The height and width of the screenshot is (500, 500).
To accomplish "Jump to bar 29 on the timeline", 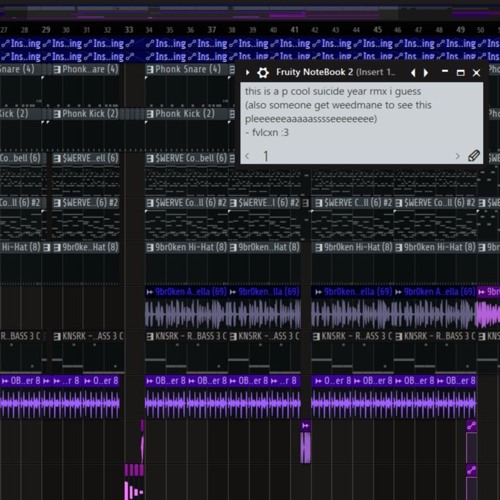I will [46, 30].
